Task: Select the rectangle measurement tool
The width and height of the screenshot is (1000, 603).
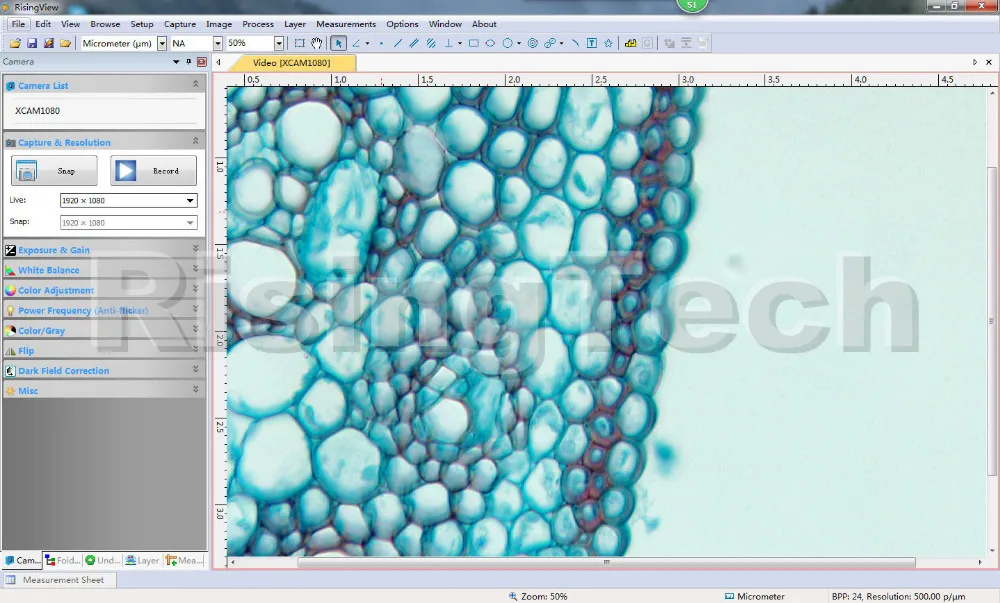Action: (x=473, y=43)
